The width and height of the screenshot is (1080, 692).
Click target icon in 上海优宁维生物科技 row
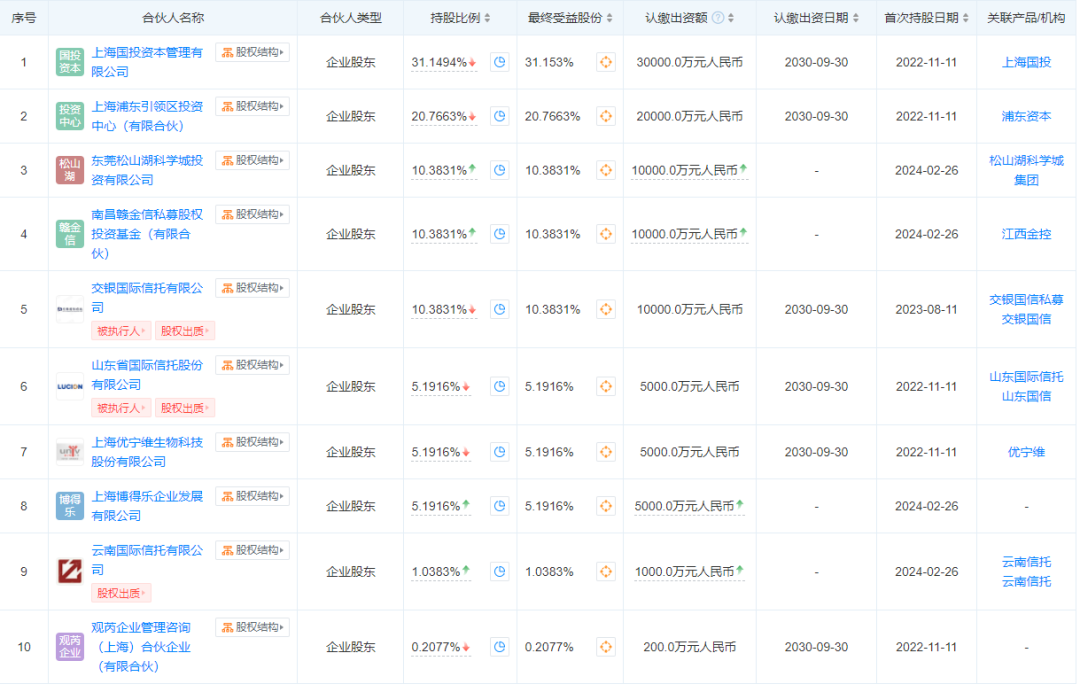coord(606,452)
